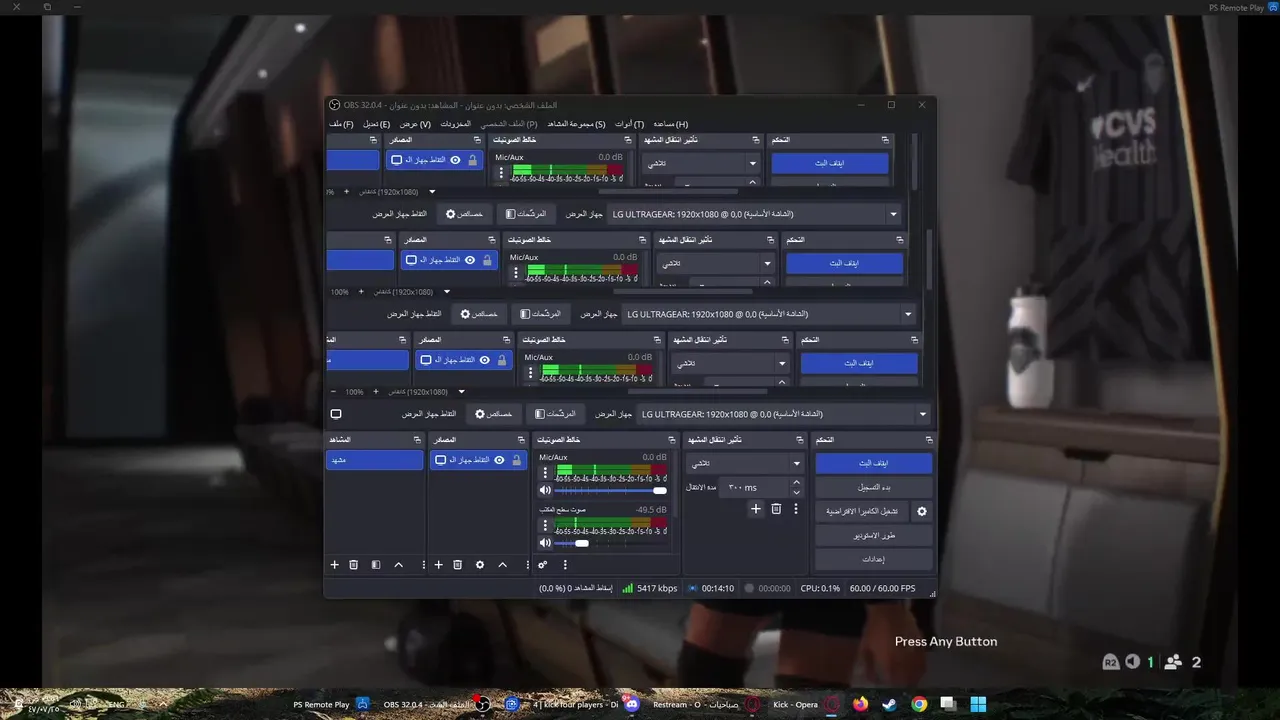Open Properties (خصائص) button beside monitor icon

pos(492,414)
